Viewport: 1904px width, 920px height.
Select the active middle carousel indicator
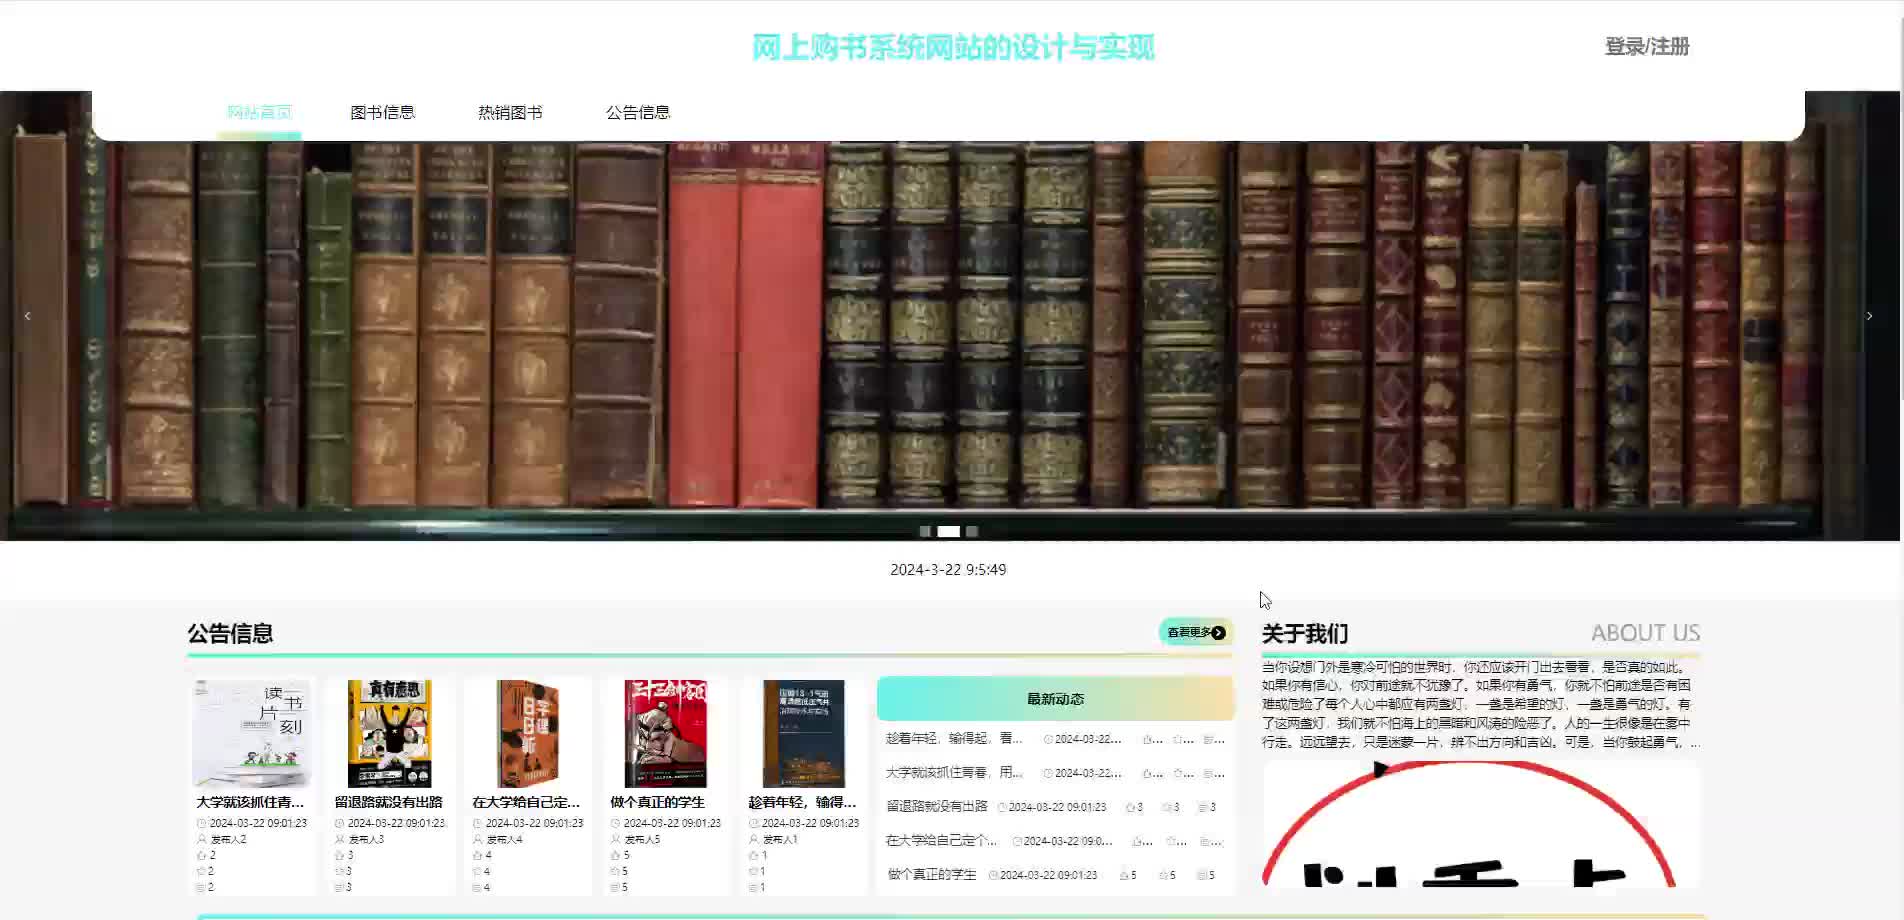point(948,531)
